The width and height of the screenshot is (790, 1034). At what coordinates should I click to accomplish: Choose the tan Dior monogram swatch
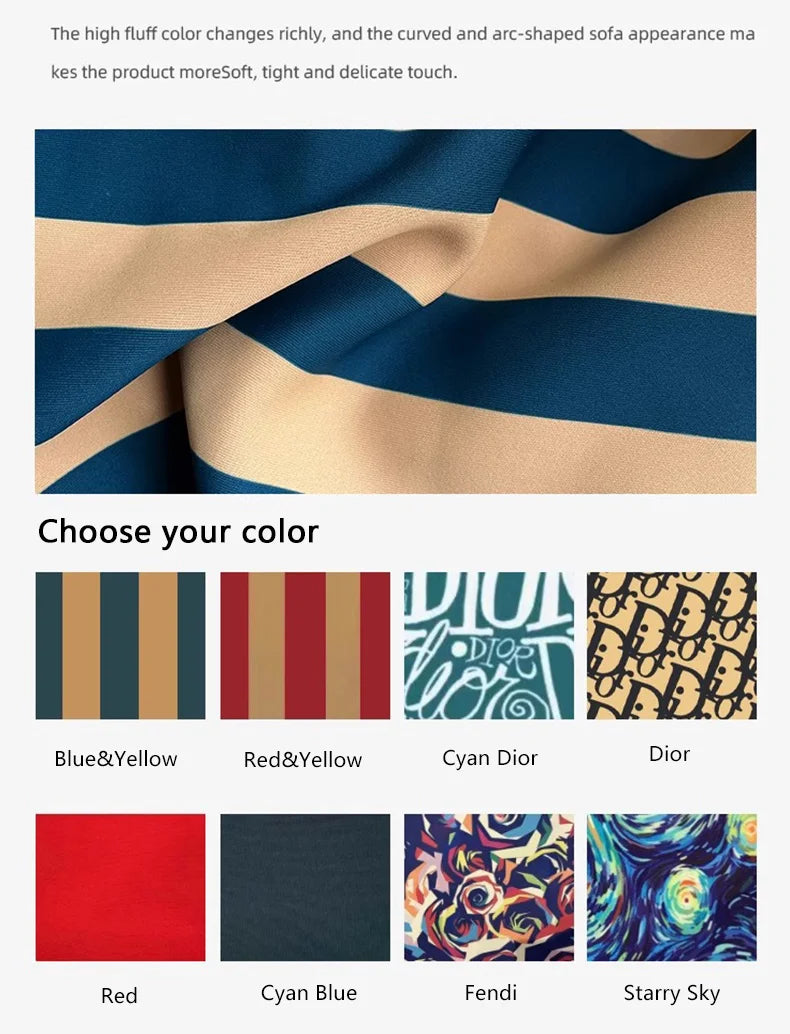click(x=672, y=646)
